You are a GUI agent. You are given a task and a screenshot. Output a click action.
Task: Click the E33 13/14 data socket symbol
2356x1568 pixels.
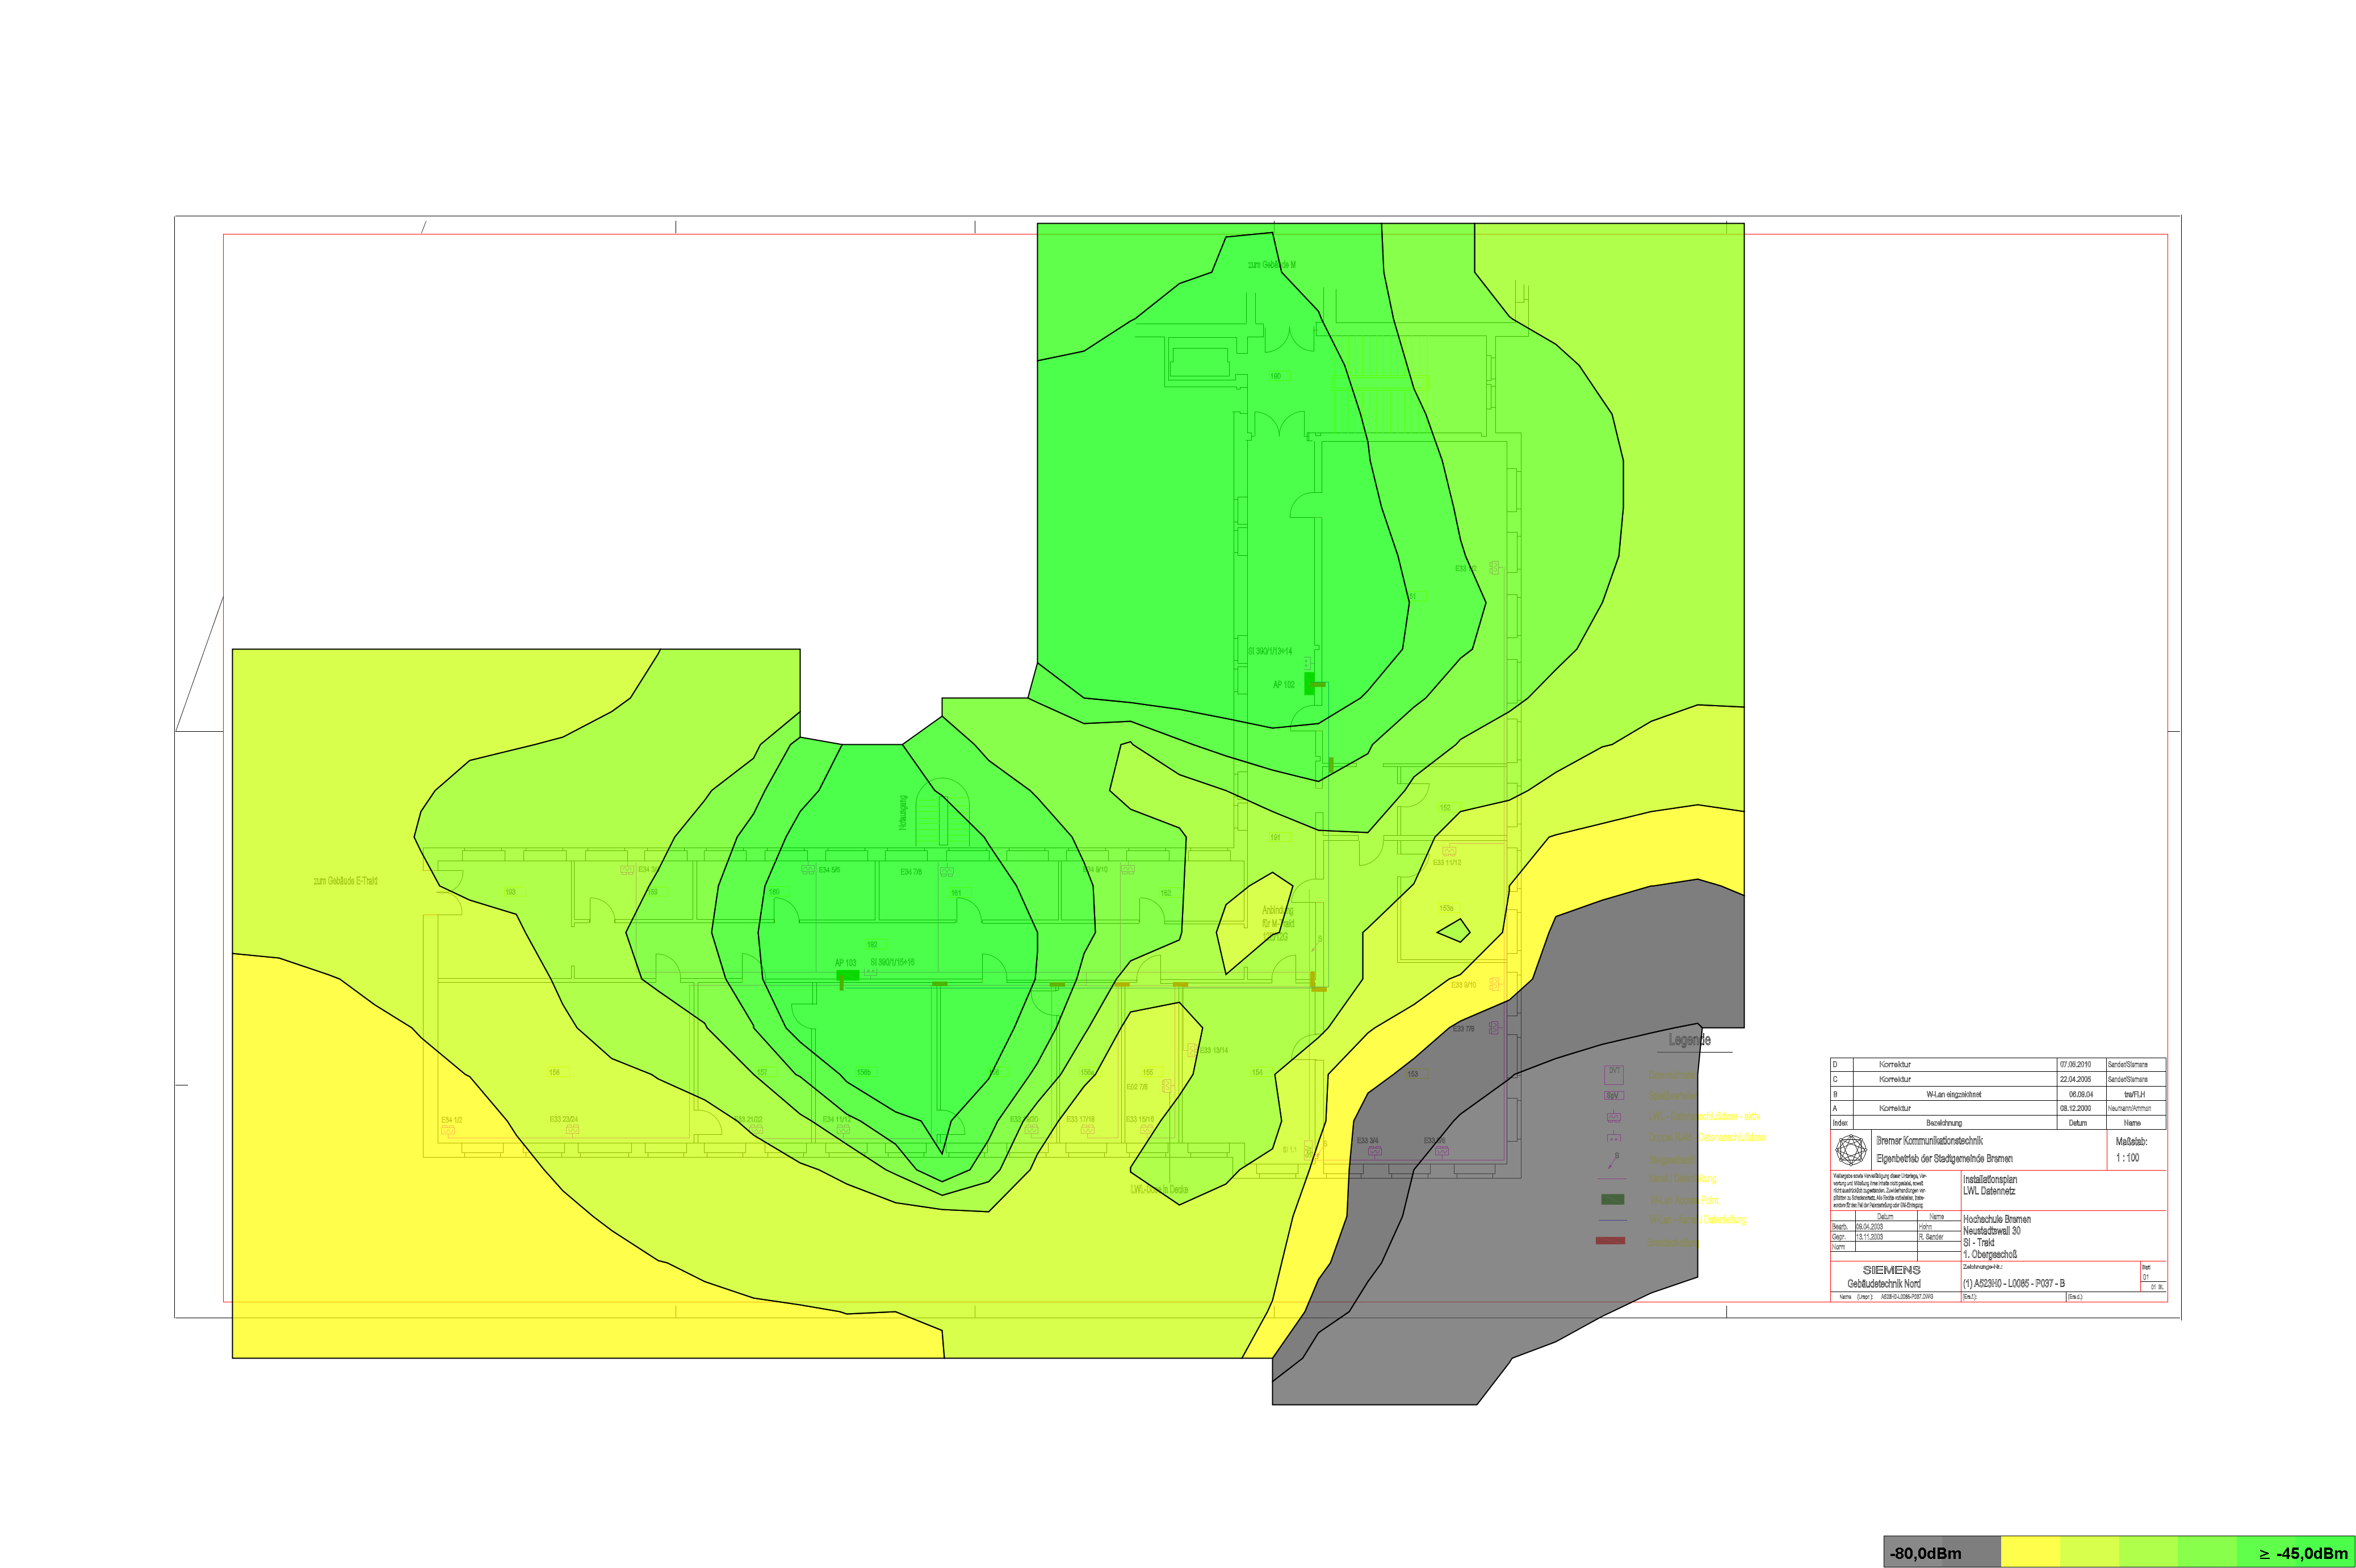click(1192, 1050)
